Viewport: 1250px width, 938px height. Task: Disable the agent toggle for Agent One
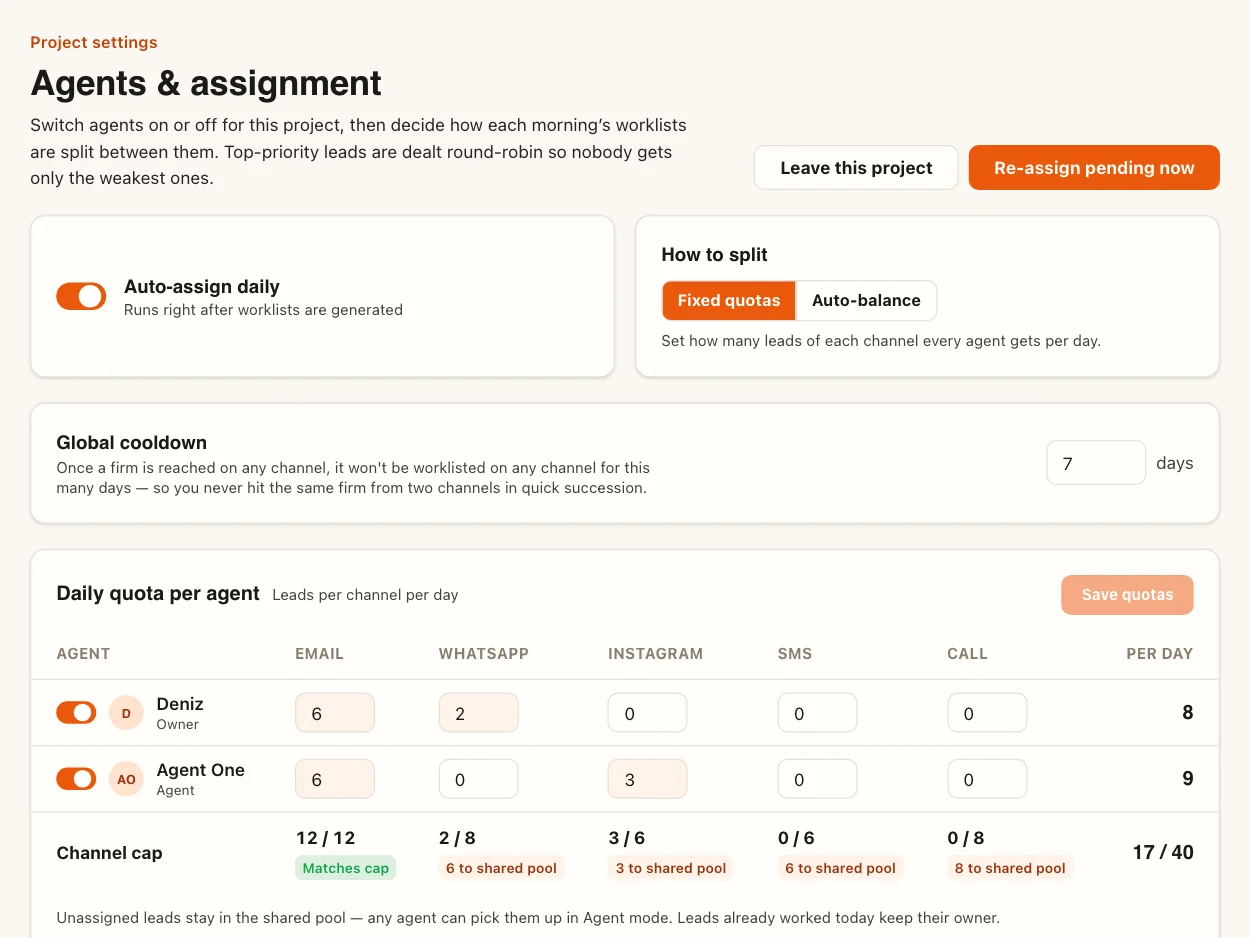pyautogui.click(x=76, y=779)
